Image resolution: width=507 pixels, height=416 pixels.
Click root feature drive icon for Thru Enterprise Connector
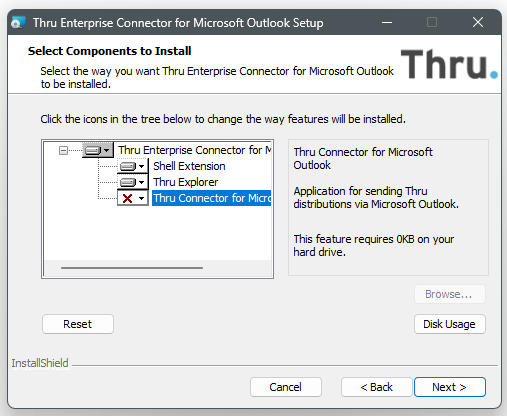coord(93,150)
